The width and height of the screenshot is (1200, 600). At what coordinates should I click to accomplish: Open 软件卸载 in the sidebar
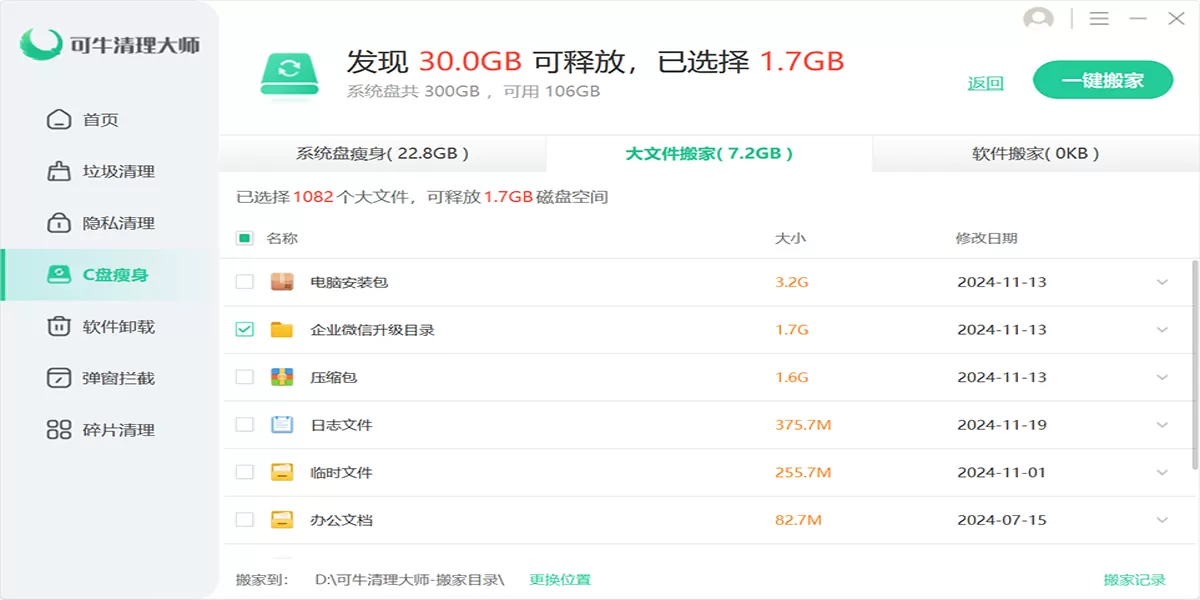pos(110,327)
